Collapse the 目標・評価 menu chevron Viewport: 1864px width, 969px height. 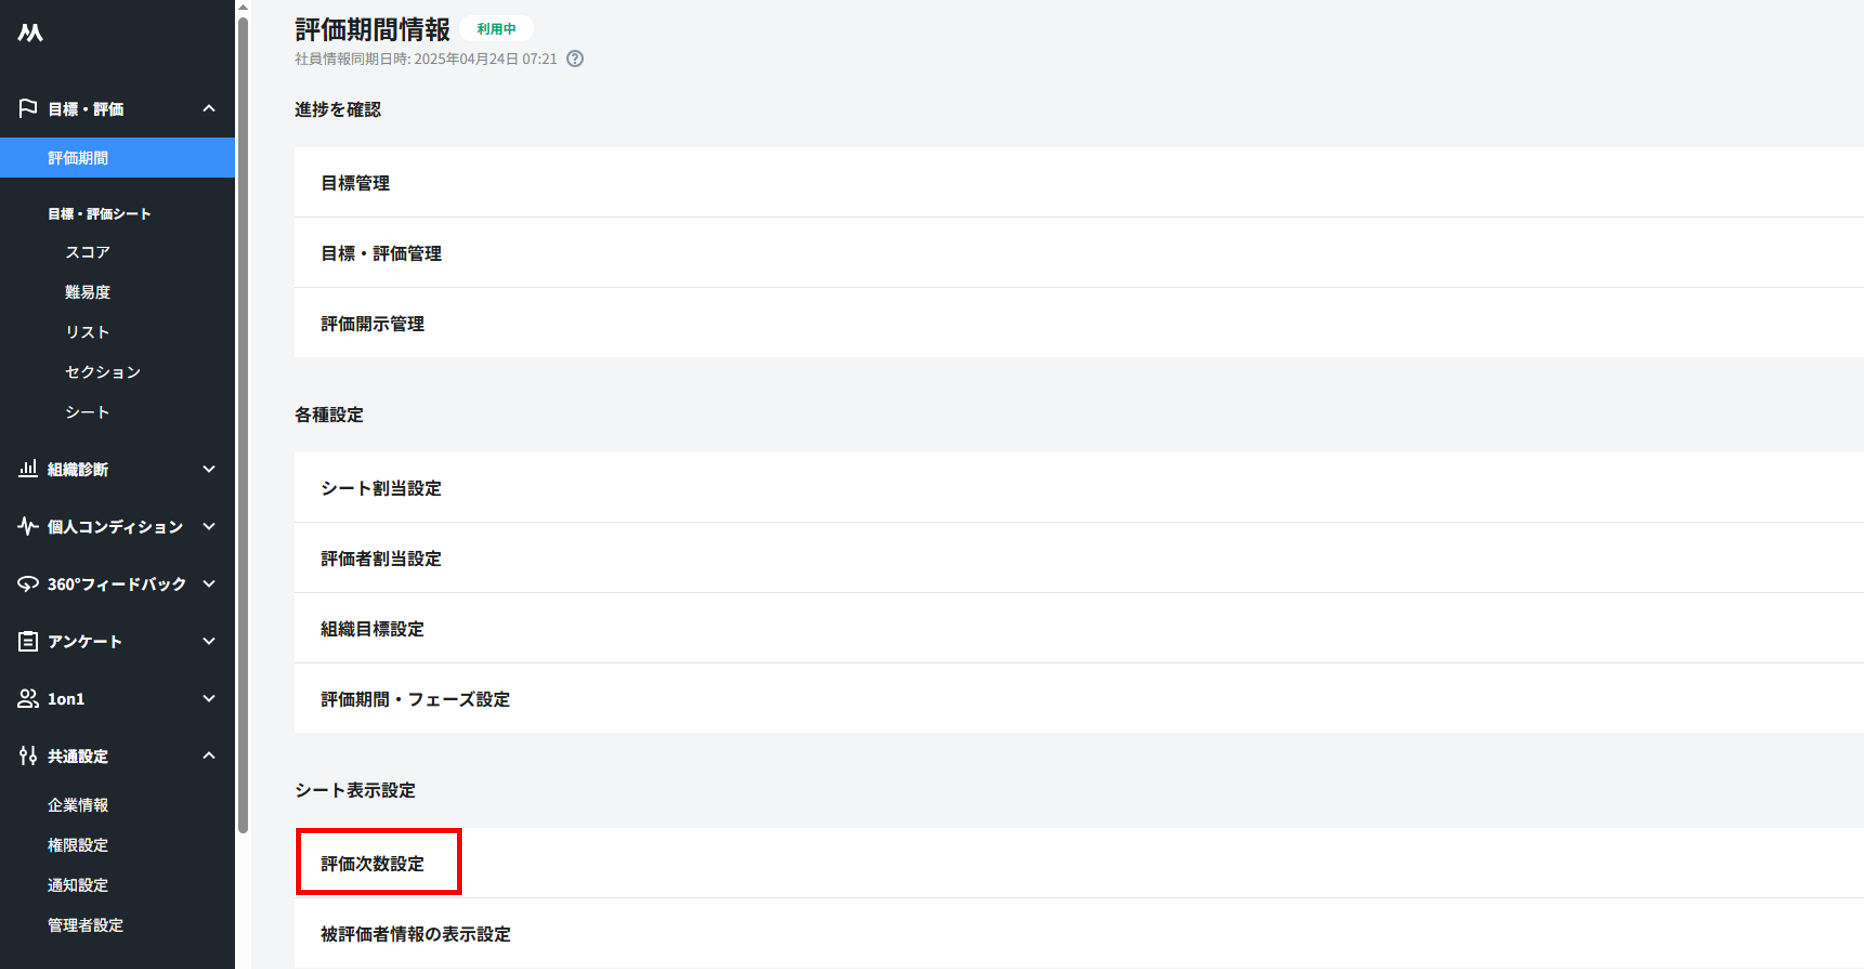209,108
